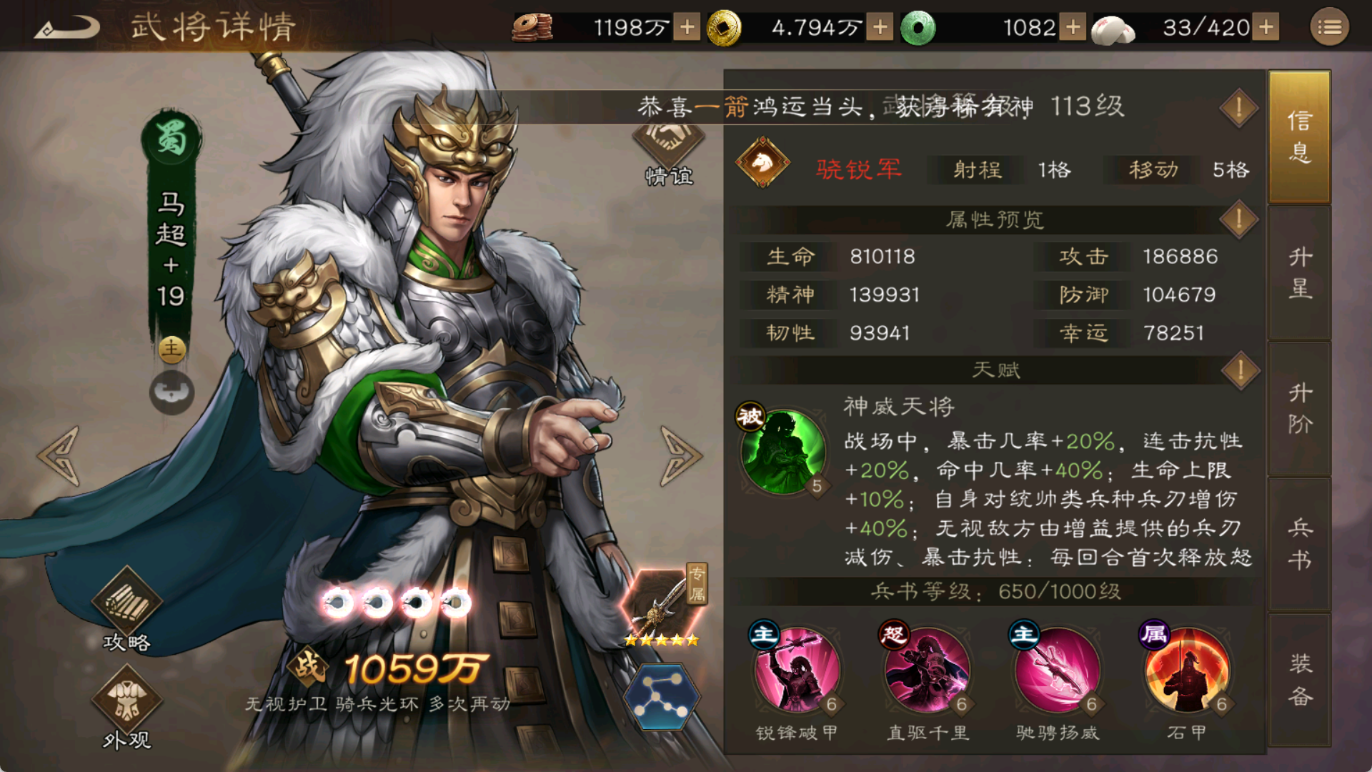
Task: Expand info next to 天赋 header
Action: pyautogui.click(x=1239, y=370)
